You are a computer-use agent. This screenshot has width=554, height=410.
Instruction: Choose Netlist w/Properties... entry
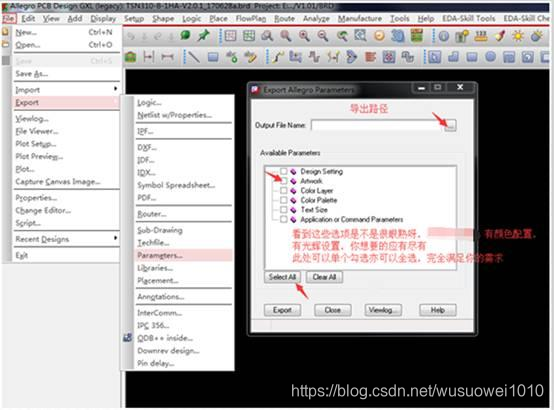(183, 115)
